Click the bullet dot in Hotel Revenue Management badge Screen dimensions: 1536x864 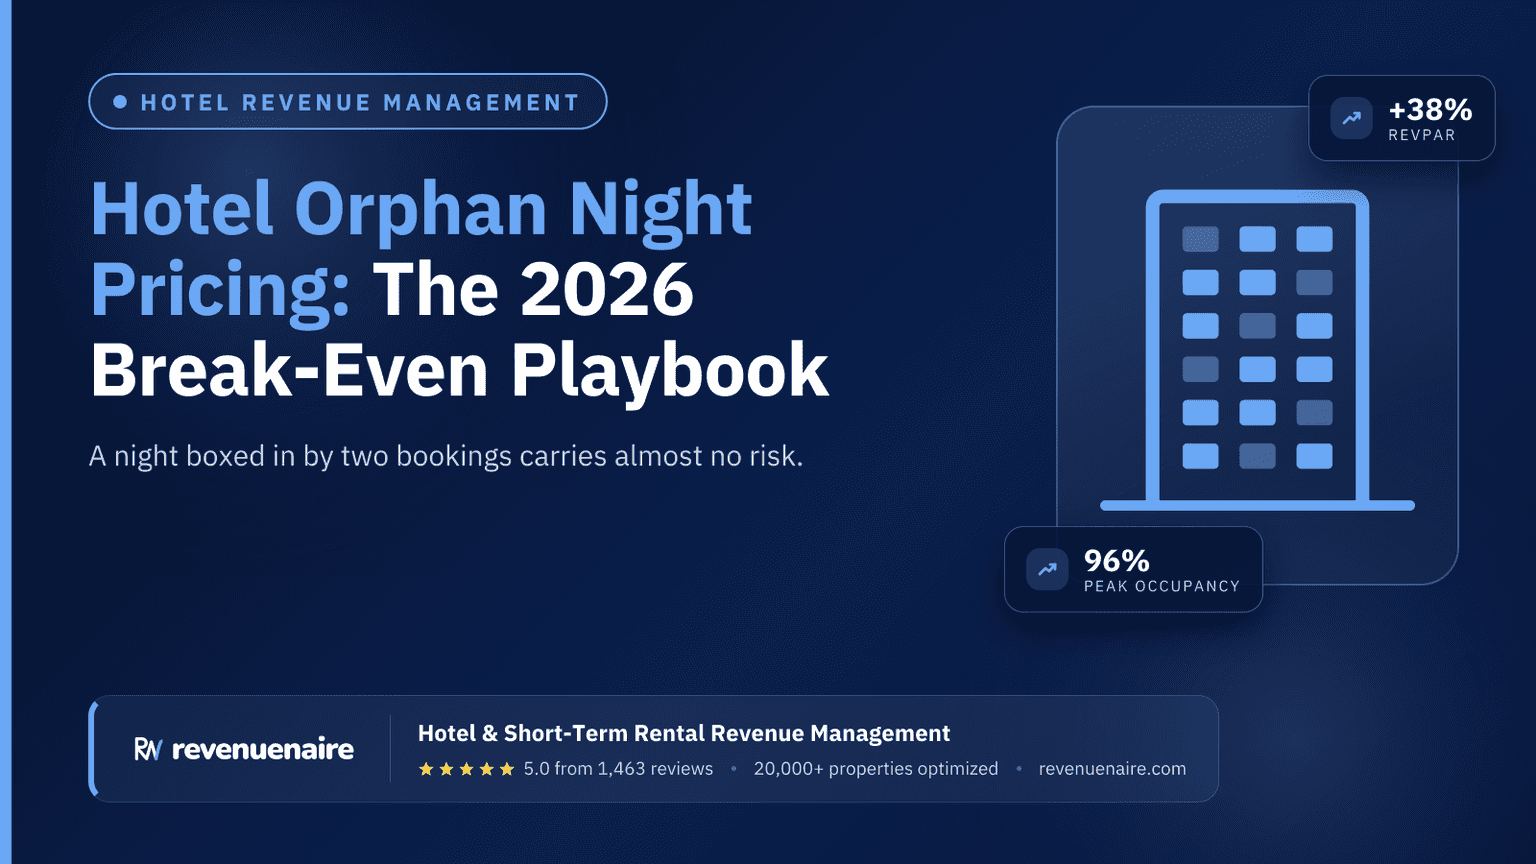120,102
